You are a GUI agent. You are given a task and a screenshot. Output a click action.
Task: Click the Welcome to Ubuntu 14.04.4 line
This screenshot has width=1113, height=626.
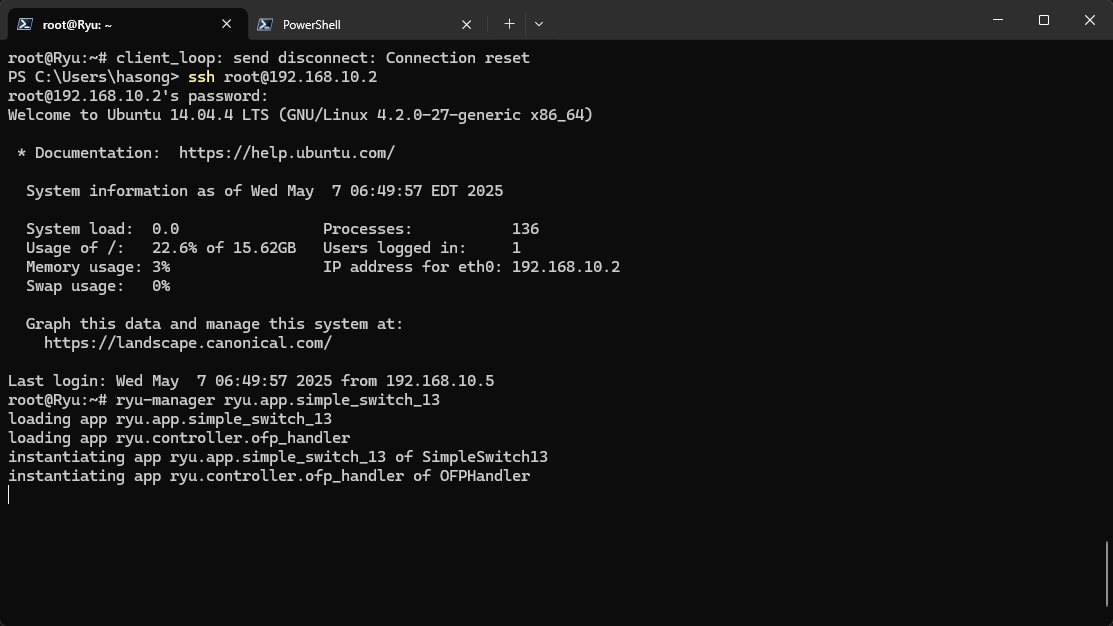(x=300, y=115)
